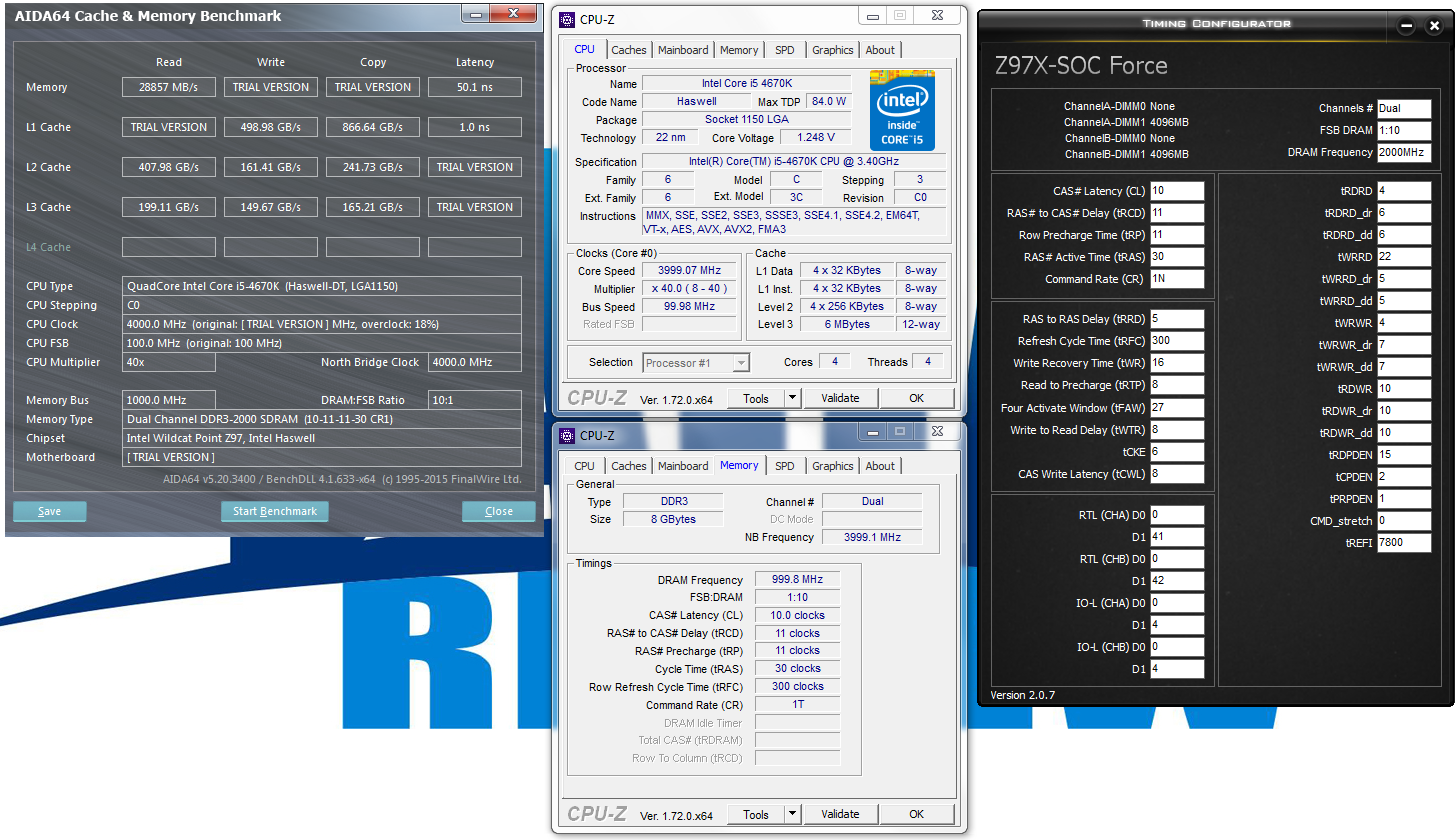Open SPD tab in lower CPU-Z window
Screen dimensions: 1455x840
(785, 466)
